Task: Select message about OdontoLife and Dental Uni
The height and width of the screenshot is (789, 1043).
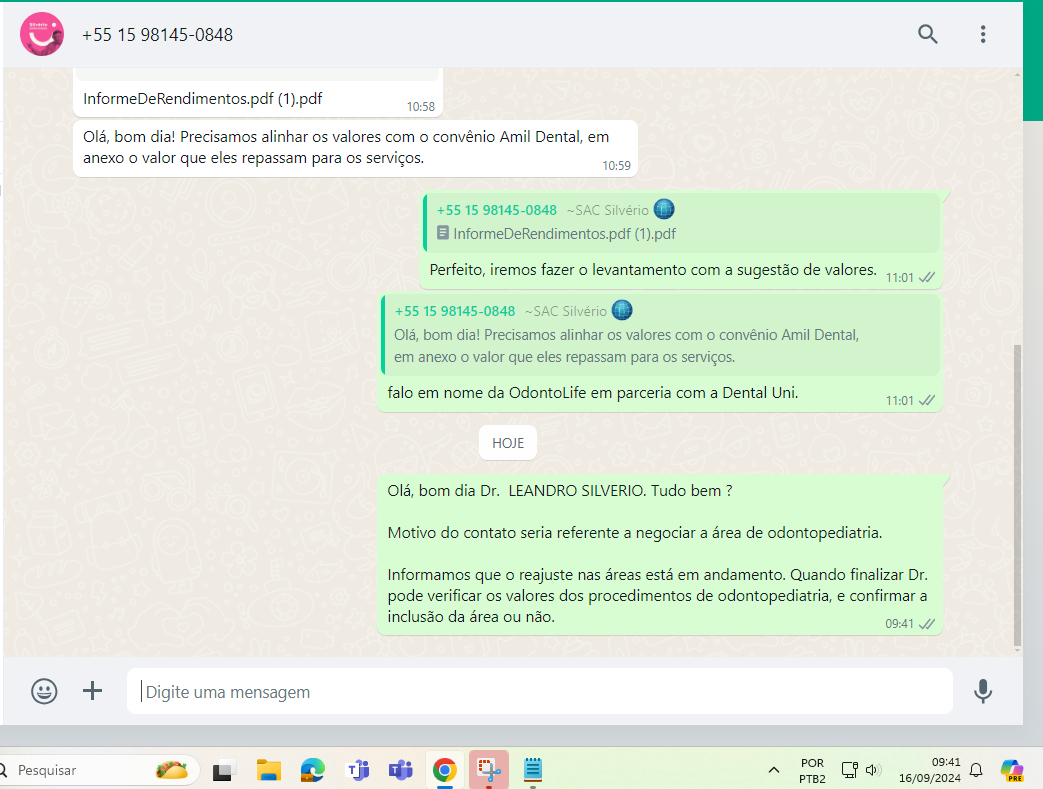Action: coord(593,393)
